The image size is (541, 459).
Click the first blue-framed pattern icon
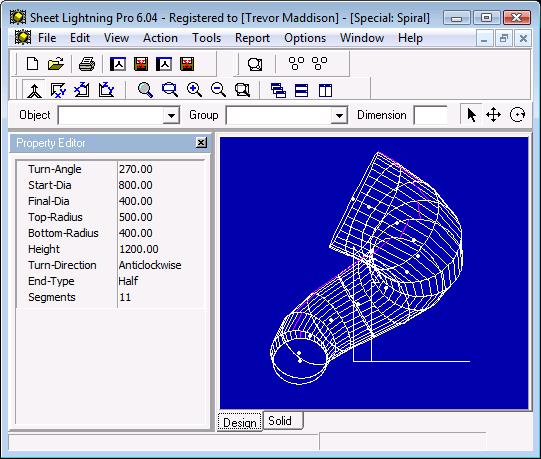point(118,64)
